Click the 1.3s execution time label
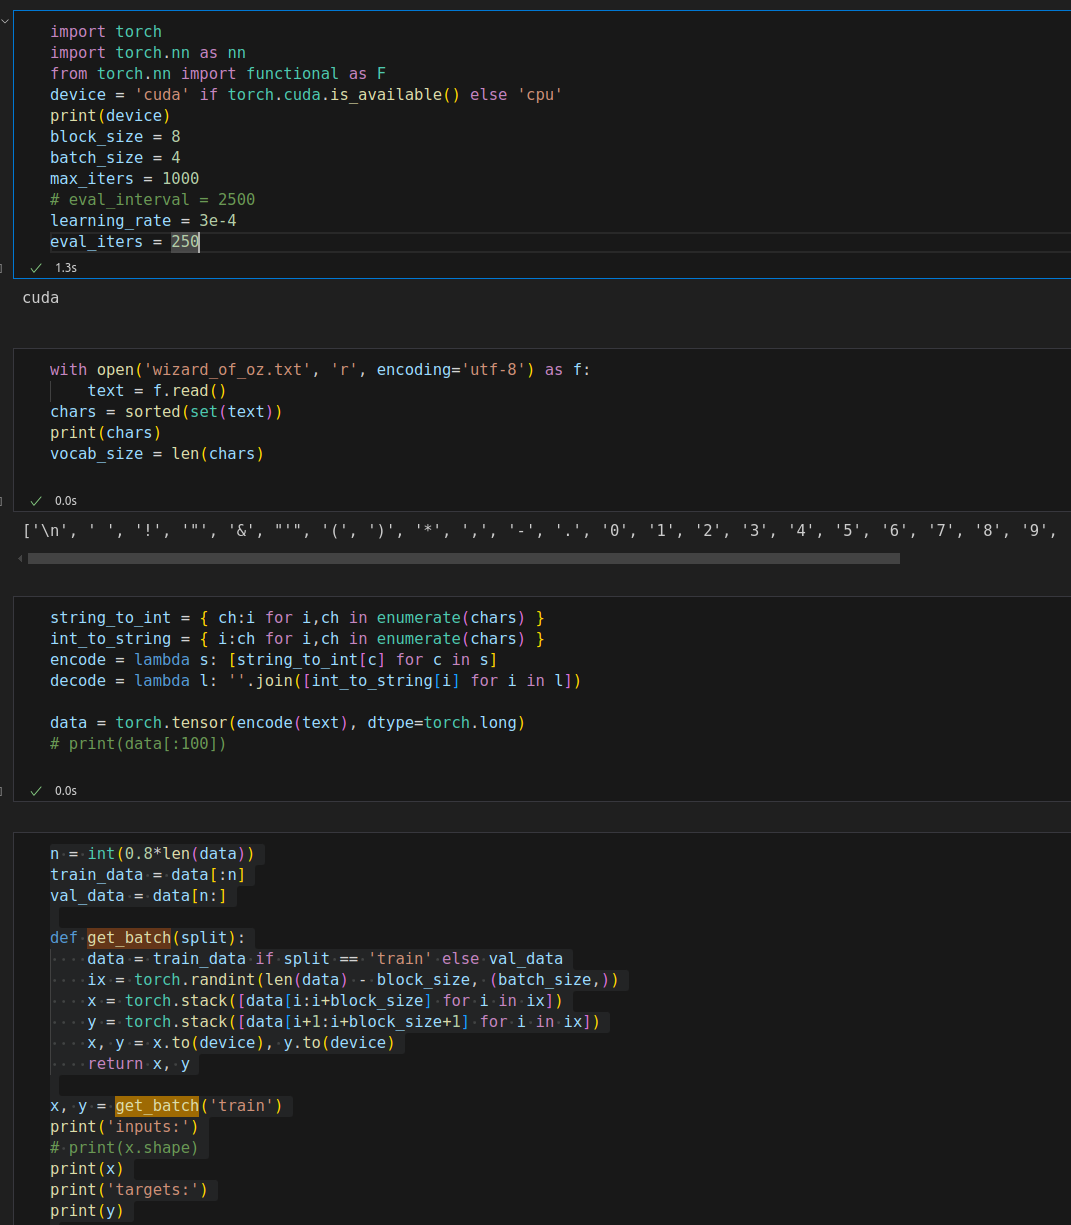The height and width of the screenshot is (1225, 1071). point(66,268)
